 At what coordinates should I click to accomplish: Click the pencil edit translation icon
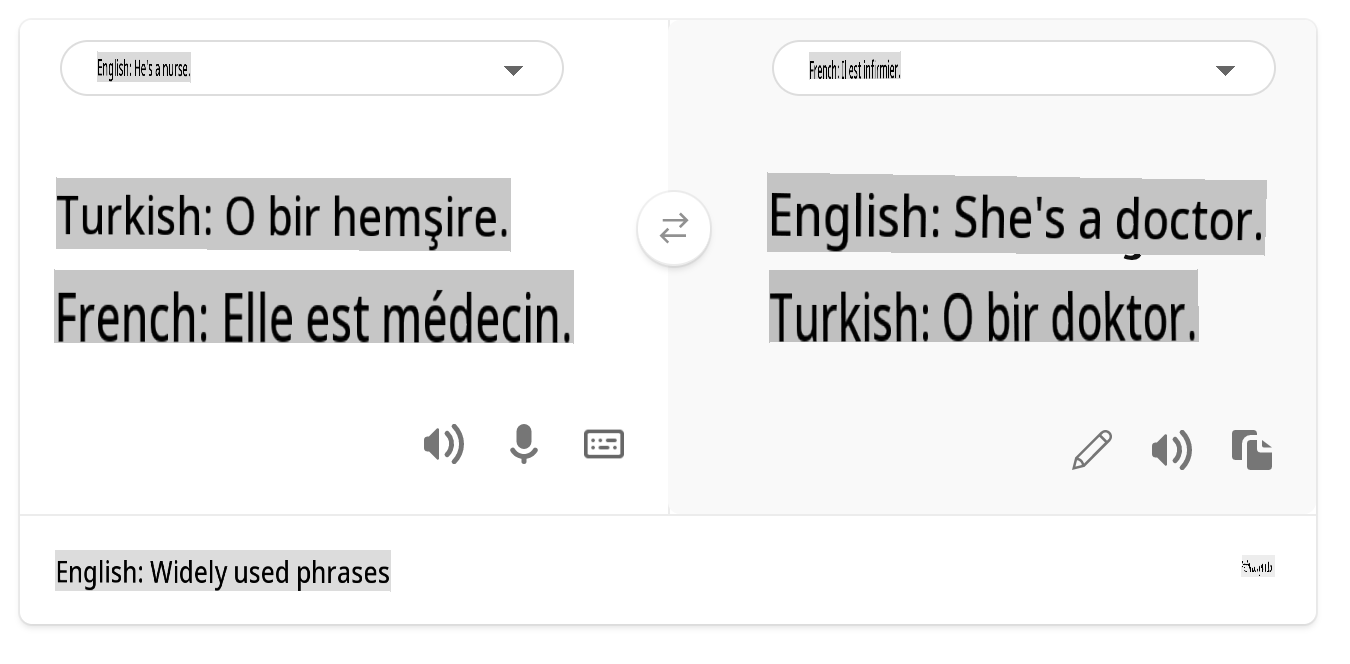tap(1092, 450)
